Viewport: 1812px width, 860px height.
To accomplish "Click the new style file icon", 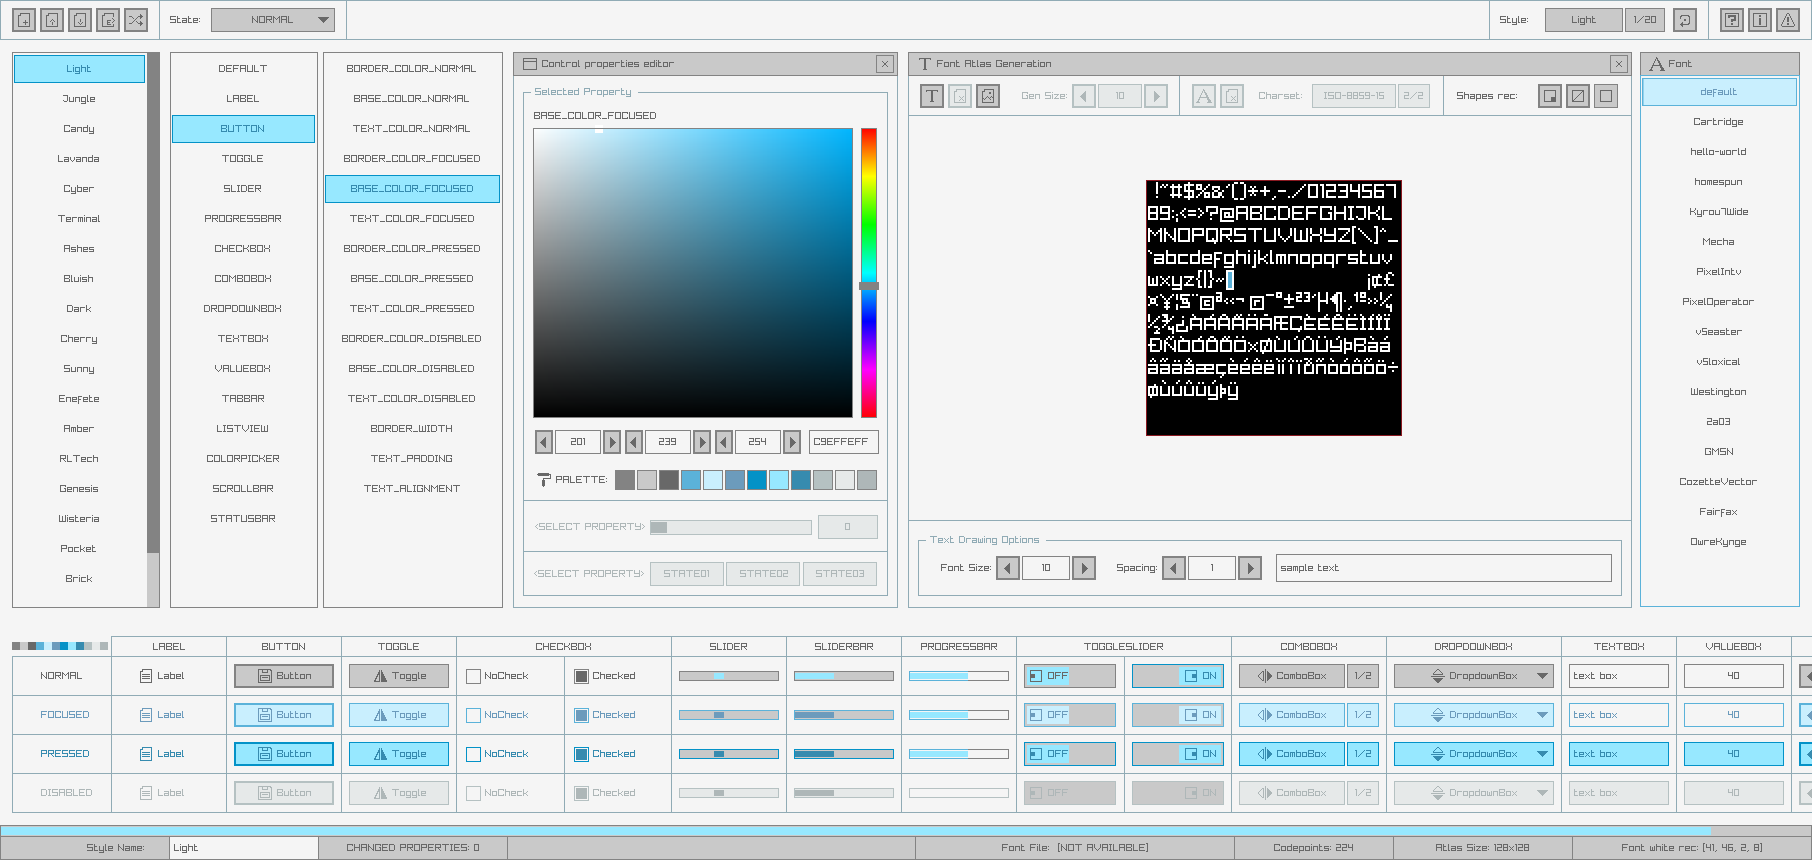I will (24, 20).
